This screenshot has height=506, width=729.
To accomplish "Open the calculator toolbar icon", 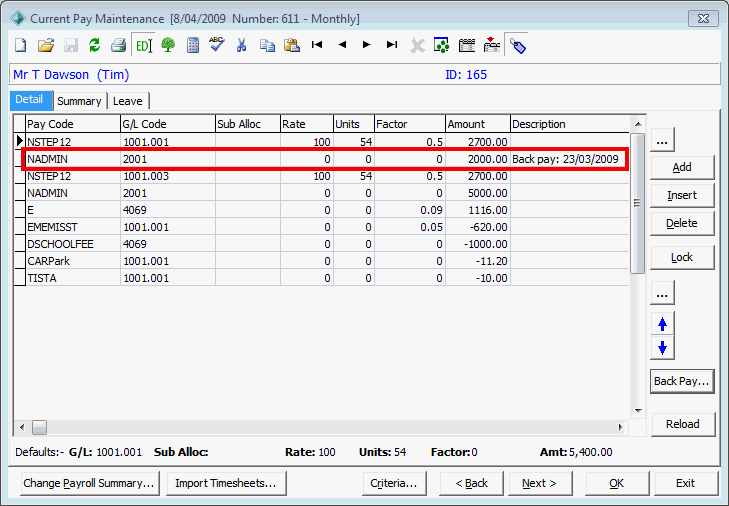I will [x=192, y=46].
